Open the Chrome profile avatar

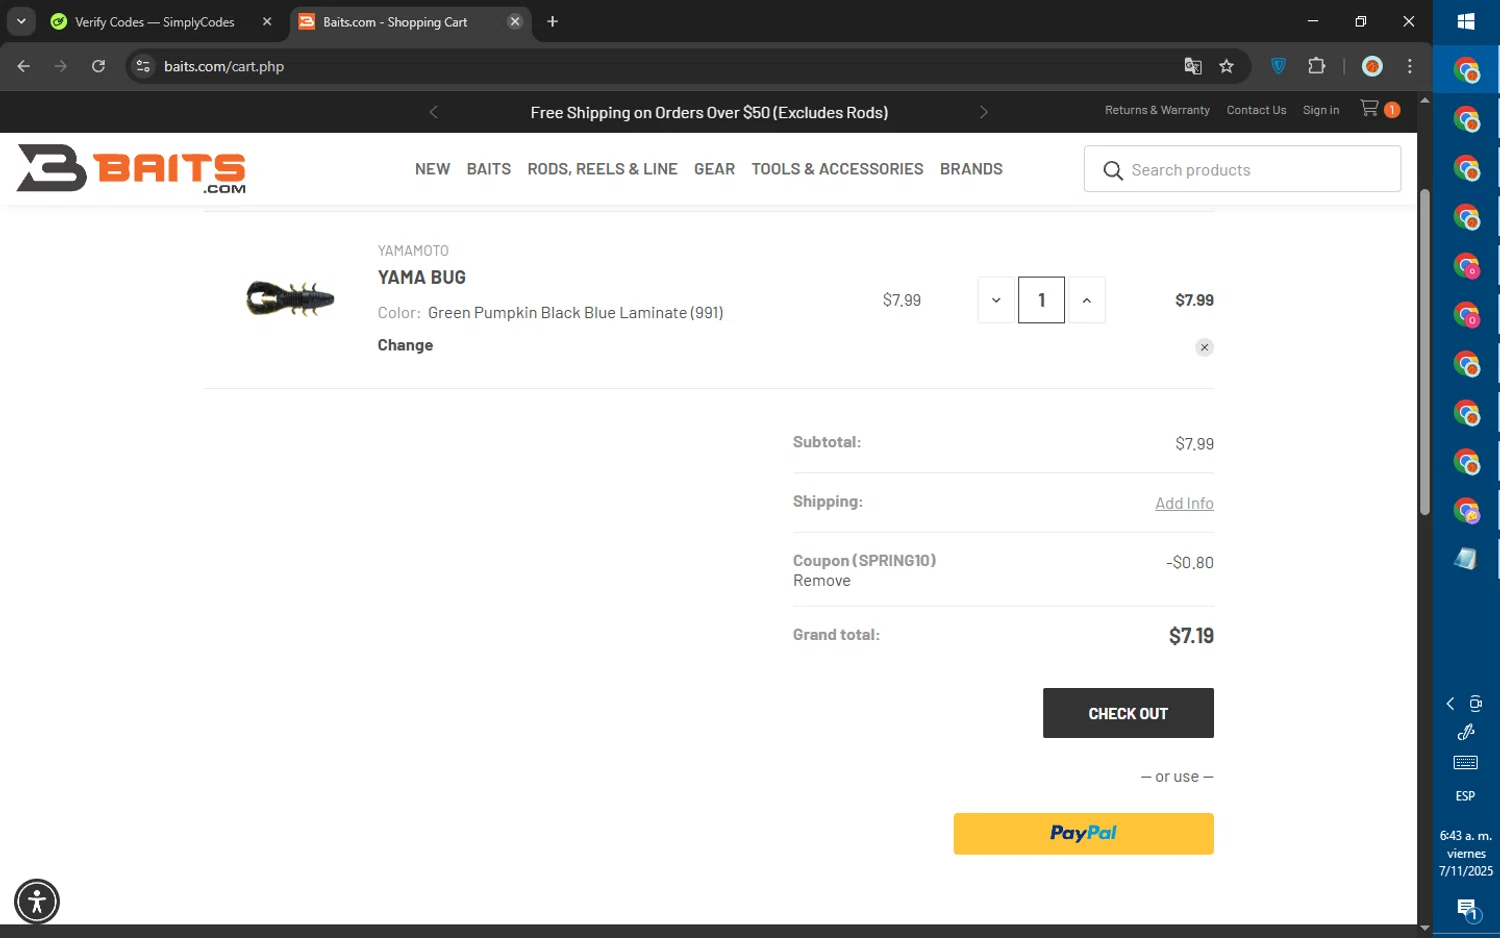coord(1372,66)
